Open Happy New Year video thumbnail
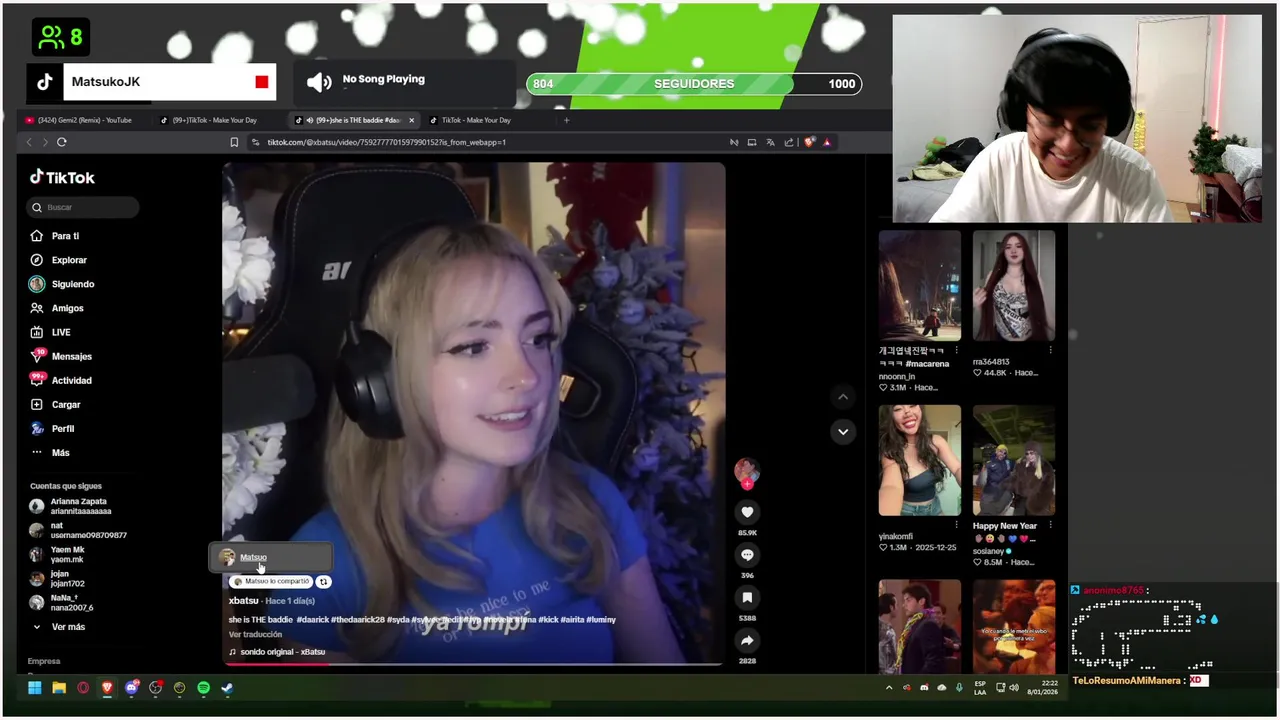Viewport: 1280px width, 720px height. point(1013,460)
